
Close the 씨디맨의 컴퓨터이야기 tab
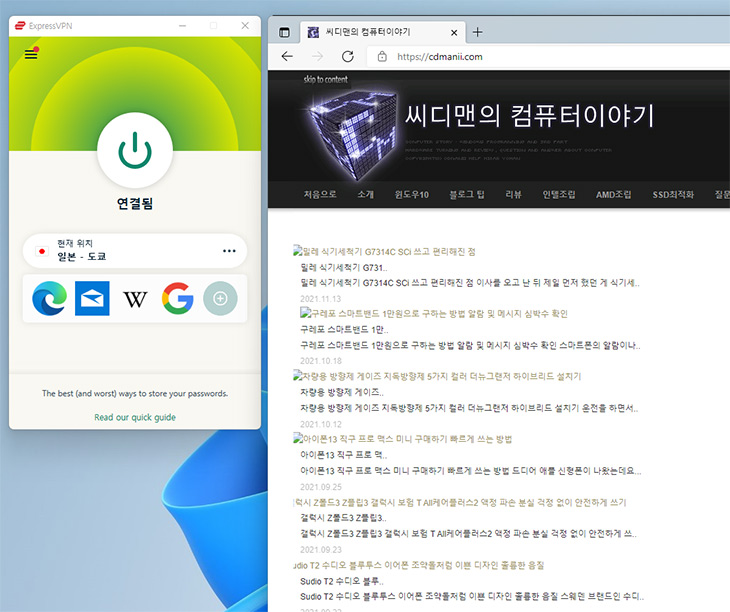tap(454, 33)
